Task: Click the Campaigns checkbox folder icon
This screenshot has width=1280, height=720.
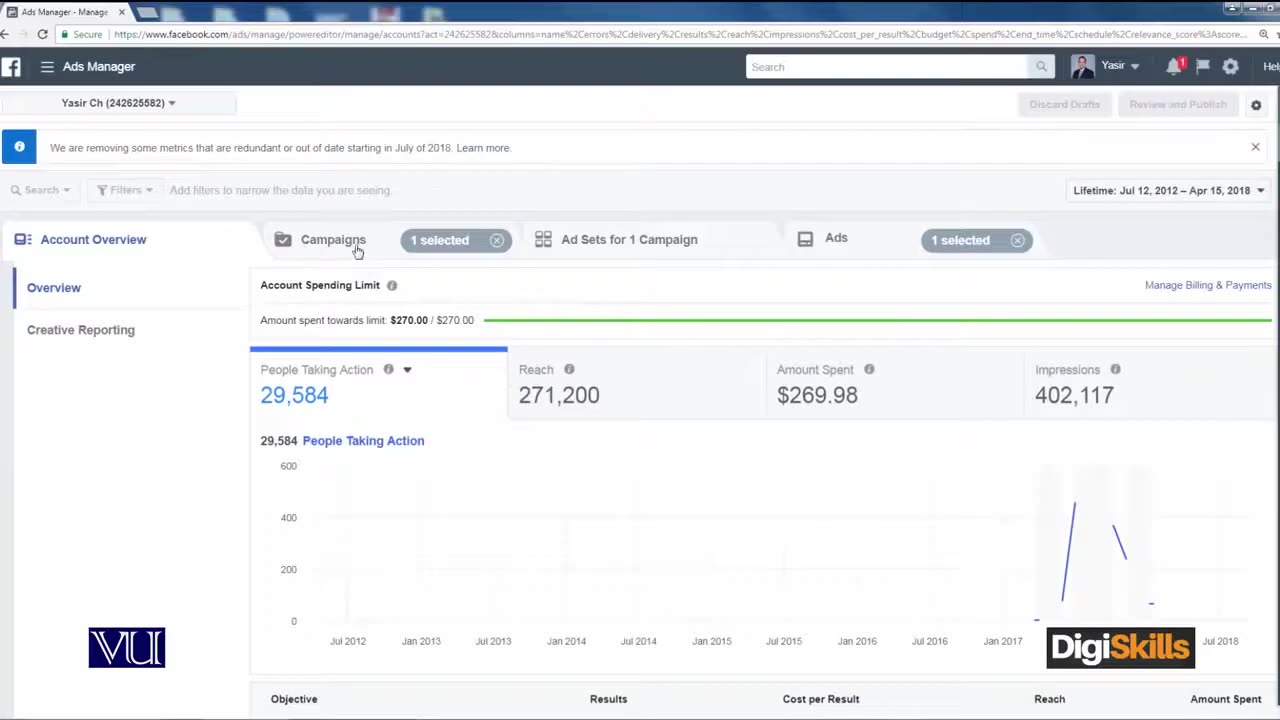Action: tap(283, 239)
